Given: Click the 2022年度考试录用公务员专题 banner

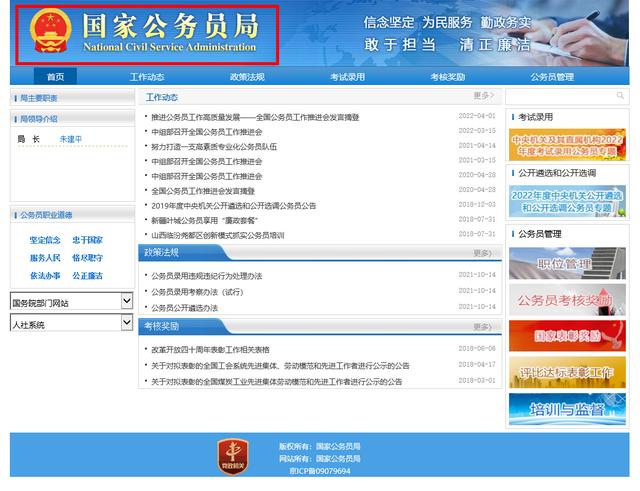Looking at the screenshot, I should [x=567, y=144].
